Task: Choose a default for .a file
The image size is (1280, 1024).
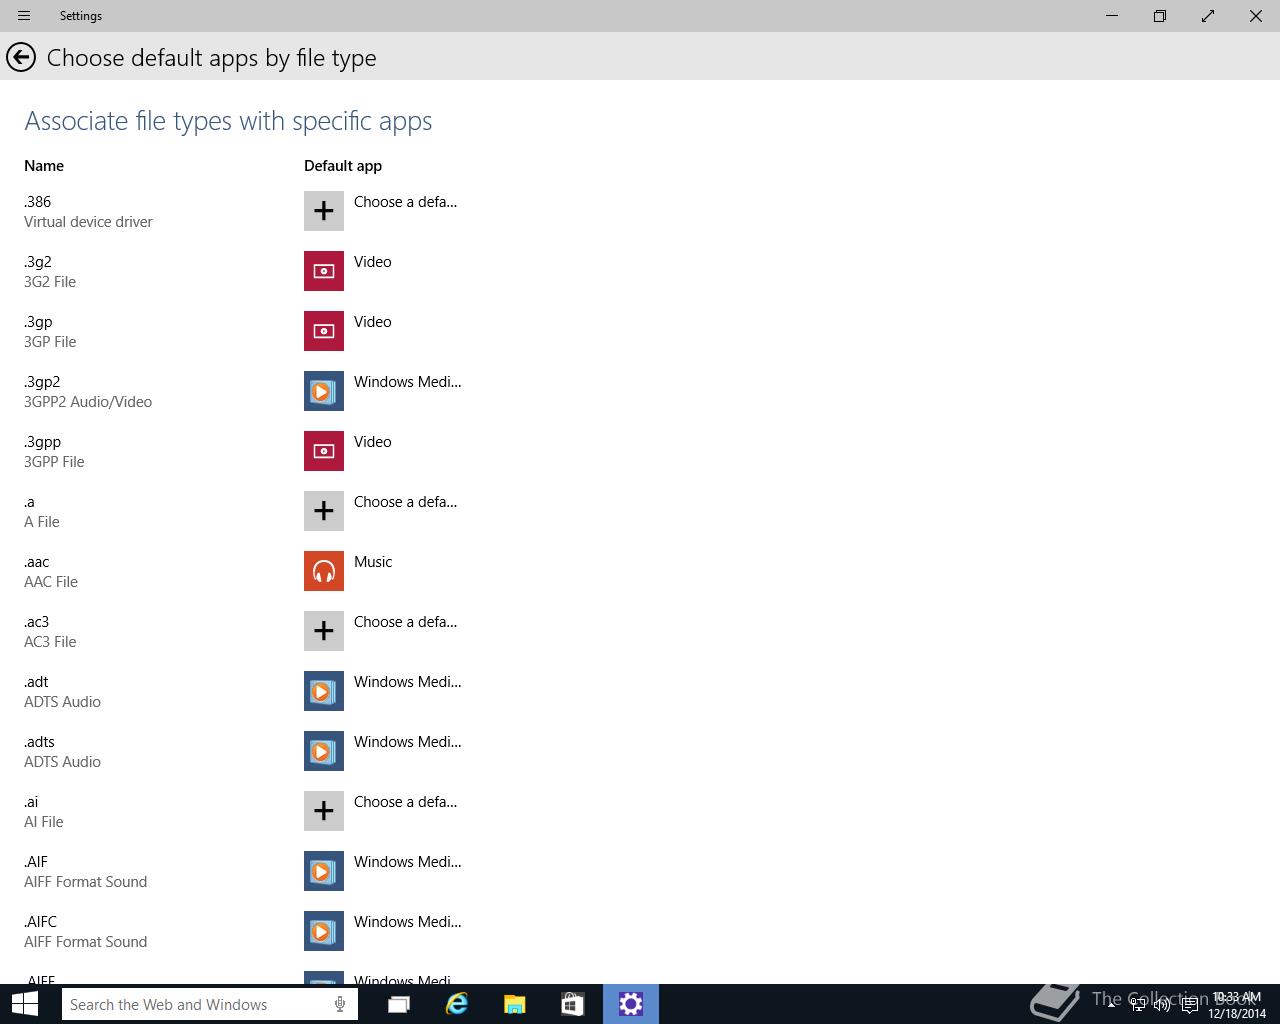Action: pyautogui.click(x=405, y=502)
